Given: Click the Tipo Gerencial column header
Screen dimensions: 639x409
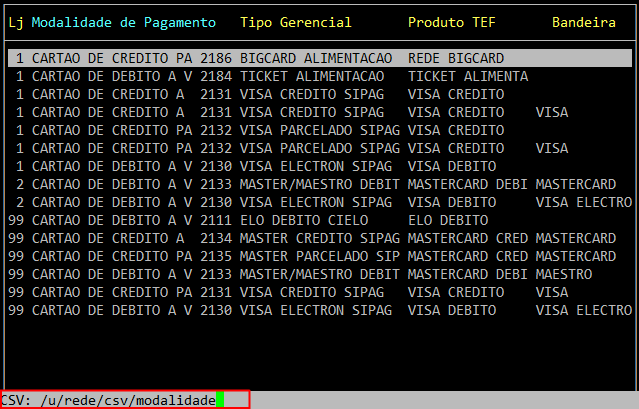Looking at the screenshot, I should (295, 22).
